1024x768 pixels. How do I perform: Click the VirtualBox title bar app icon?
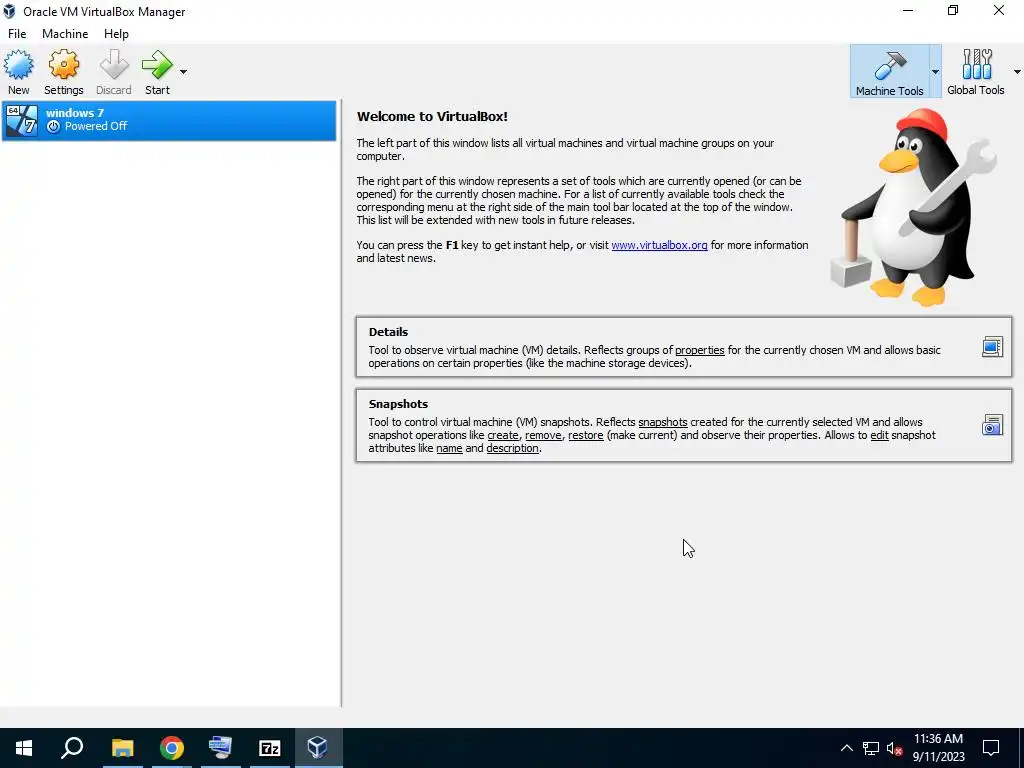(x=9, y=11)
